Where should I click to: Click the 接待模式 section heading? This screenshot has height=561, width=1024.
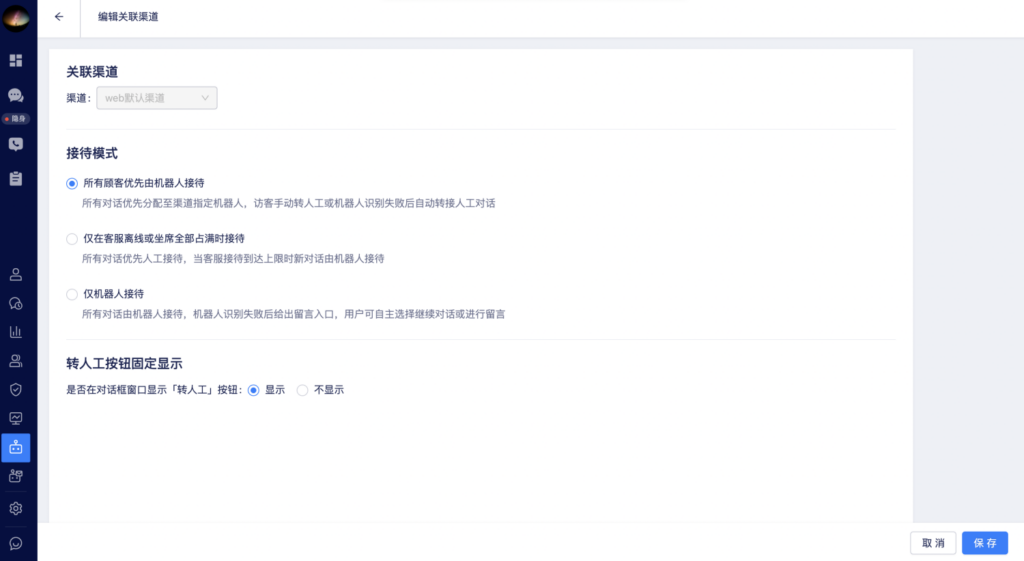pos(92,153)
